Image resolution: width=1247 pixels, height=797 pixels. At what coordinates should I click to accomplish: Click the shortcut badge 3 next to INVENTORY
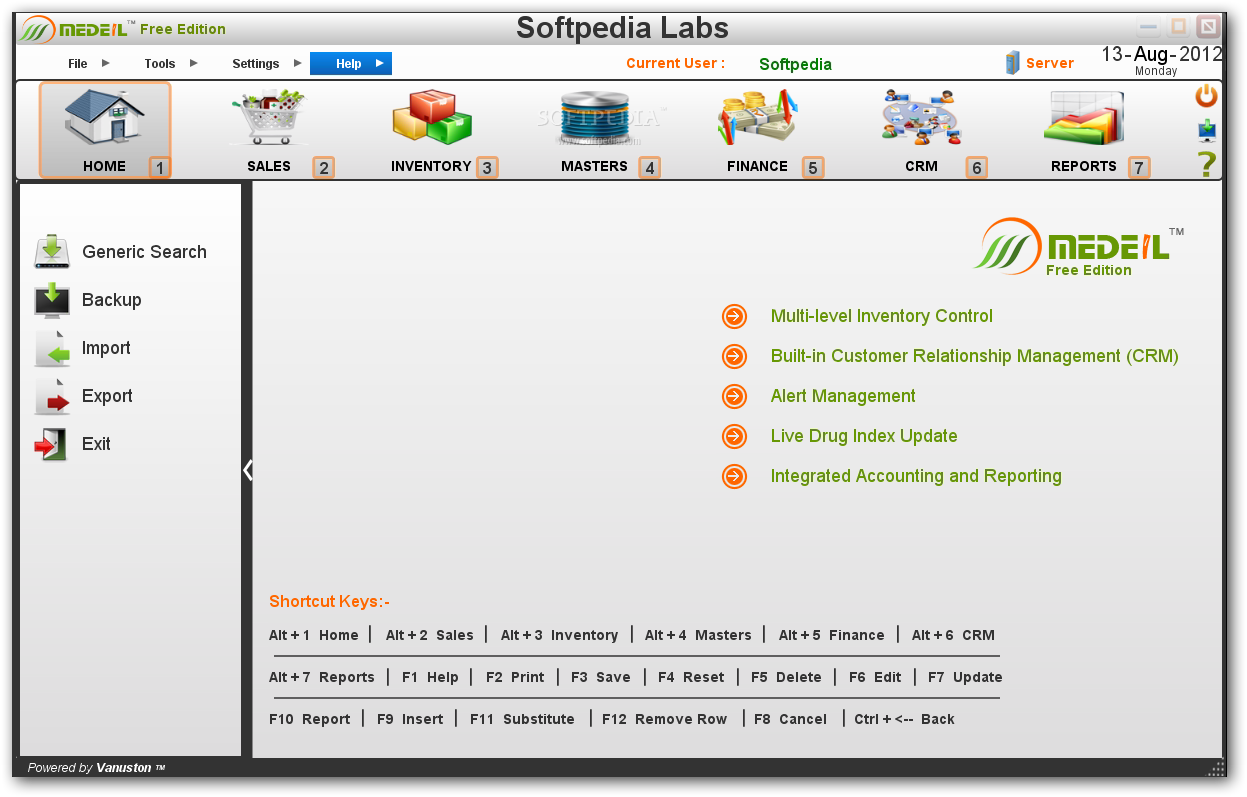487,168
